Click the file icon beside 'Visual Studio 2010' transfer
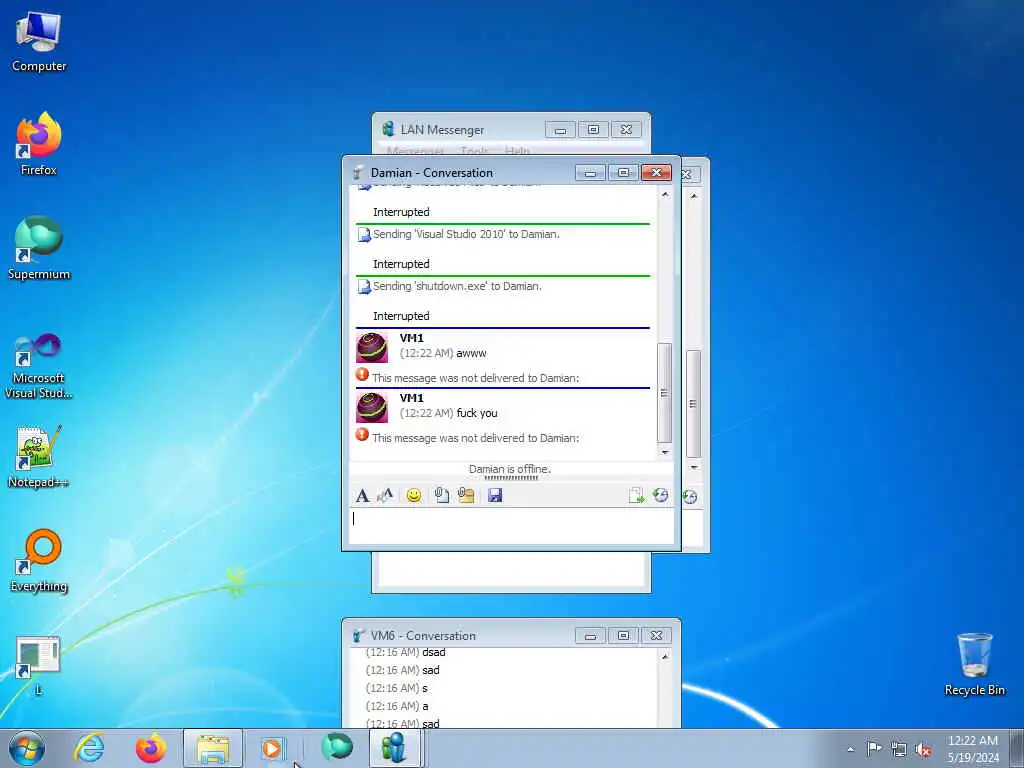The width and height of the screenshot is (1024, 768). [x=364, y=234]
